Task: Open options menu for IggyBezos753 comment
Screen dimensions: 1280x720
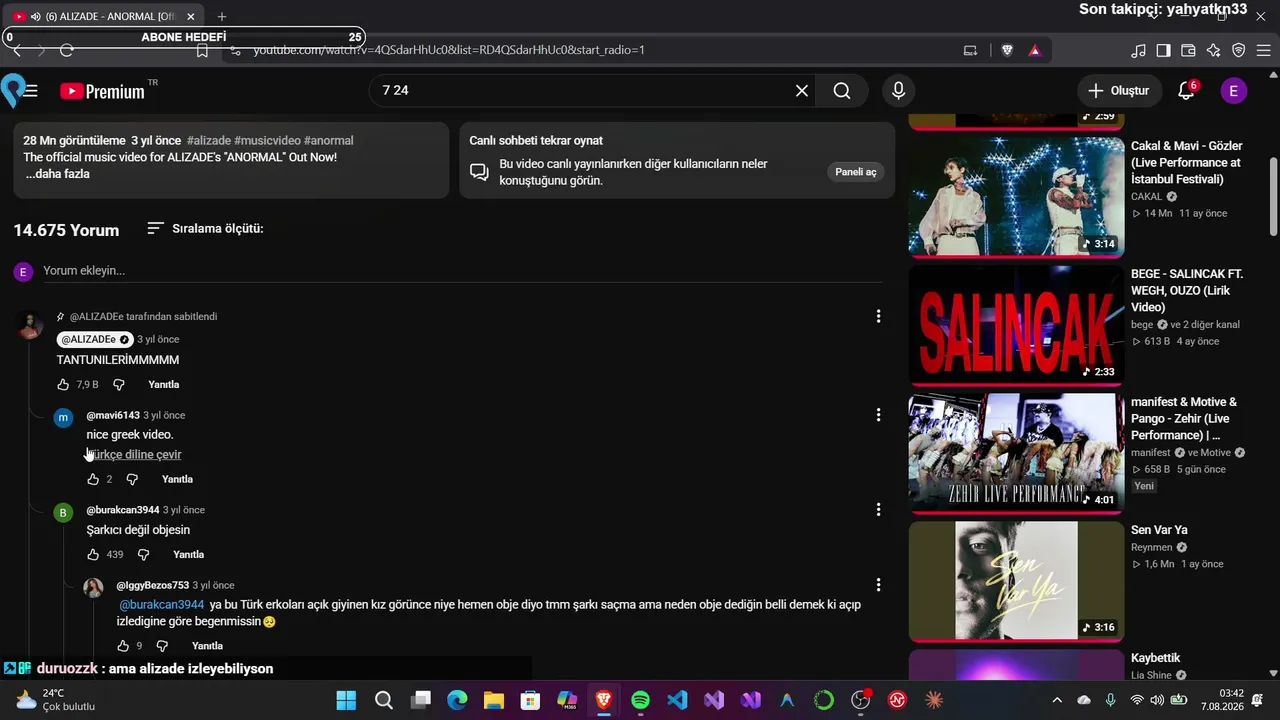Action: click(x=878, y=585)
